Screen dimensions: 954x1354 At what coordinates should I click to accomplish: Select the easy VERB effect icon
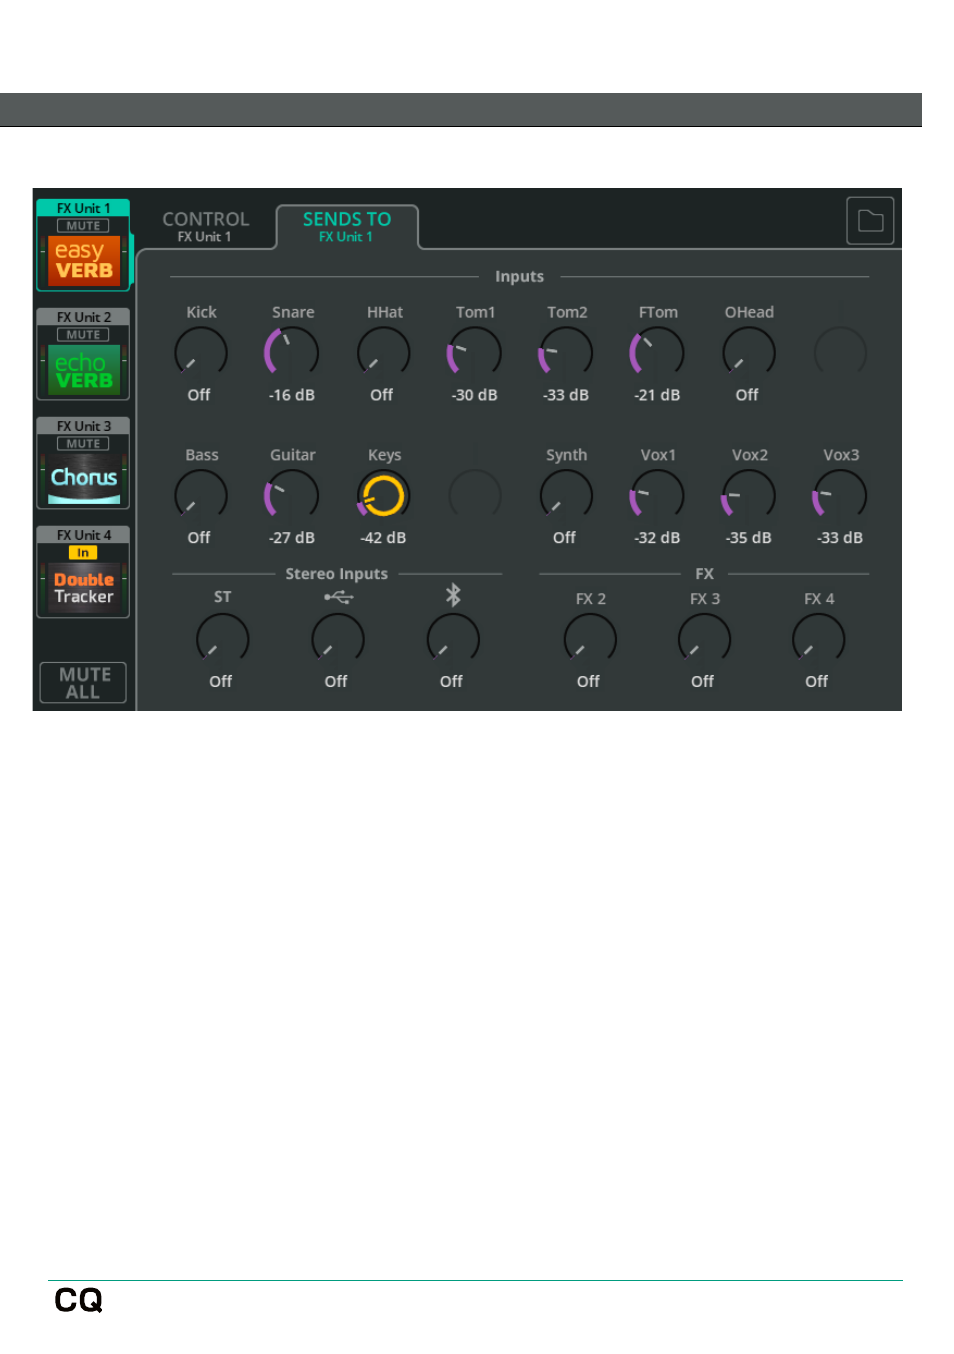(x=84, y=260)
